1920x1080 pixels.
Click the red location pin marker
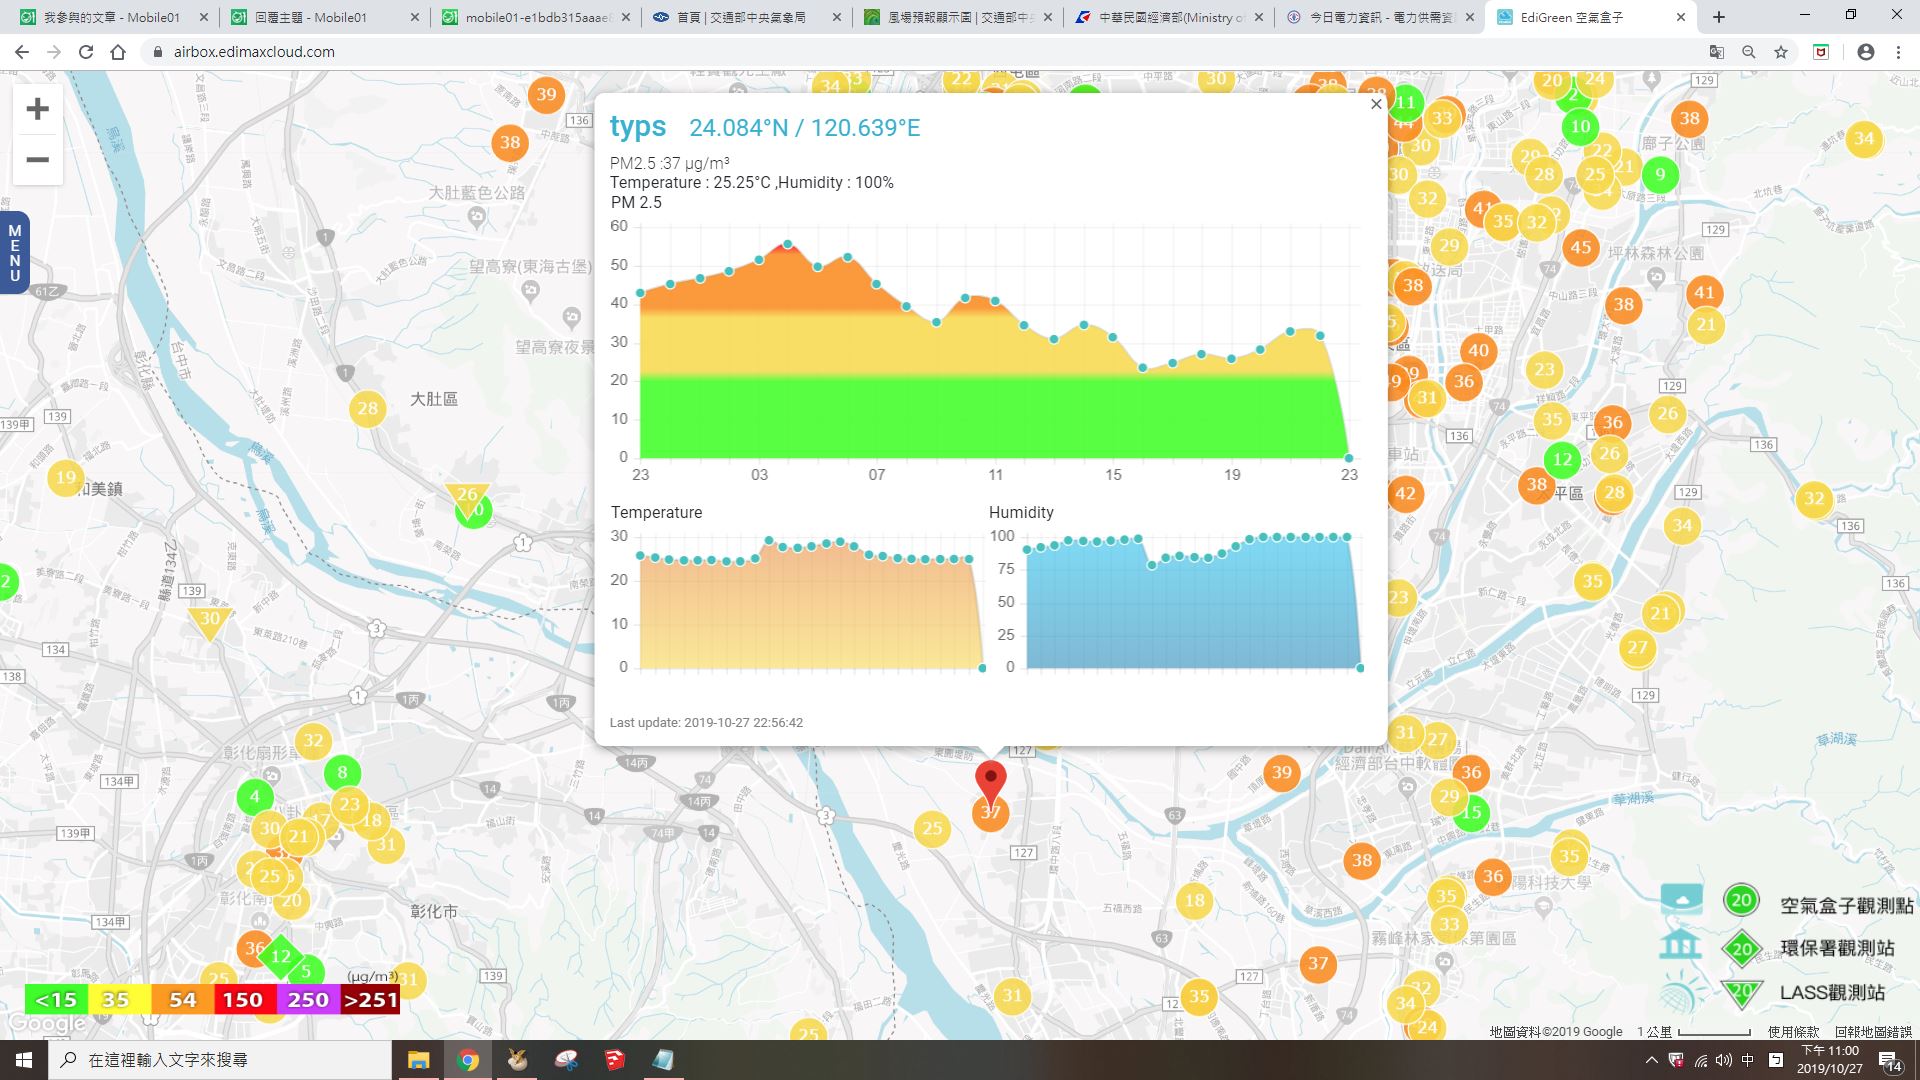point(990,785)
